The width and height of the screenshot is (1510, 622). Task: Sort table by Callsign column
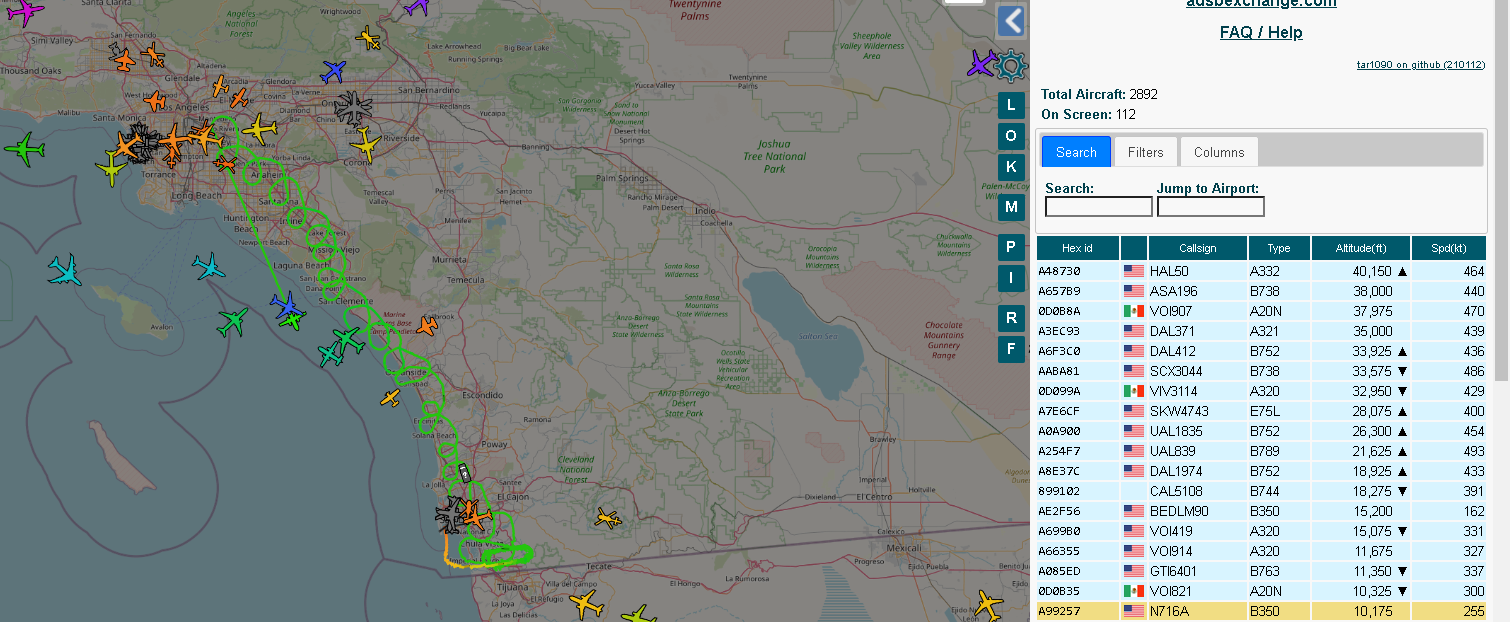1198,248
